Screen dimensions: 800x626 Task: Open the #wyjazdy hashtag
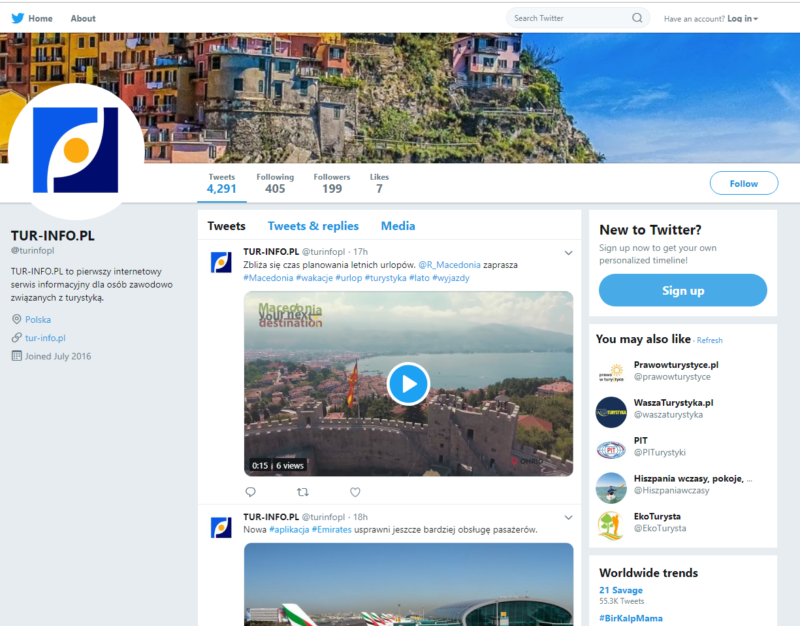click(x=451, y=278)
